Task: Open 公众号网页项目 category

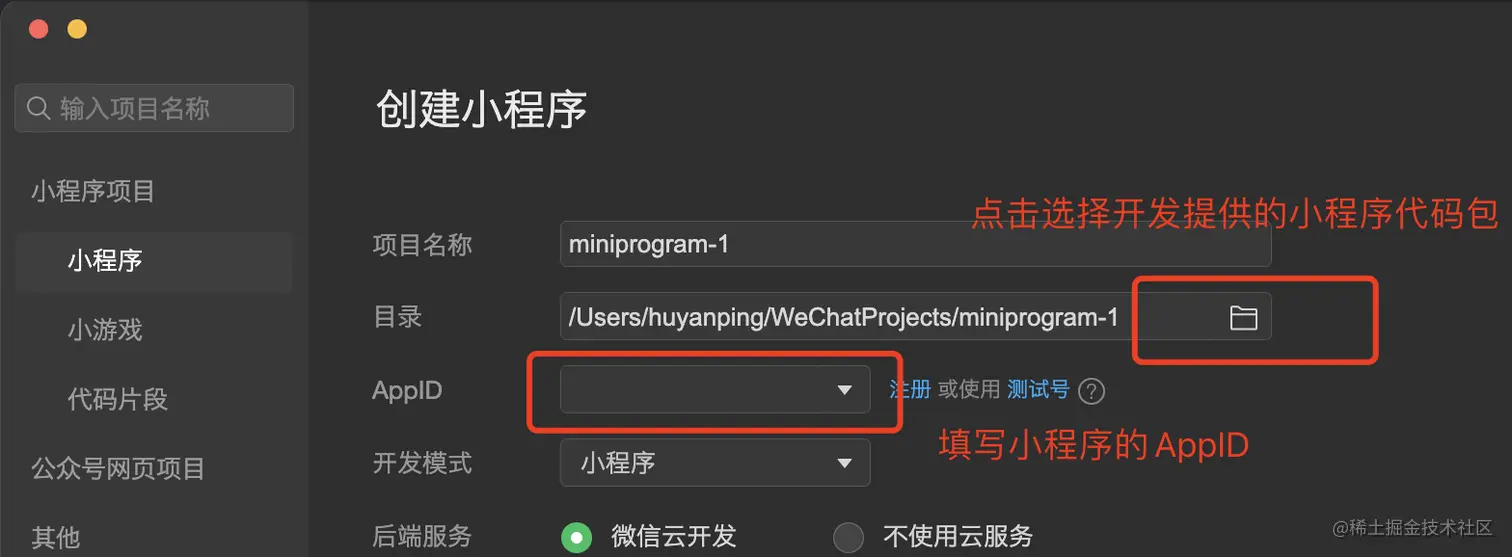Action: click(118, 468)
